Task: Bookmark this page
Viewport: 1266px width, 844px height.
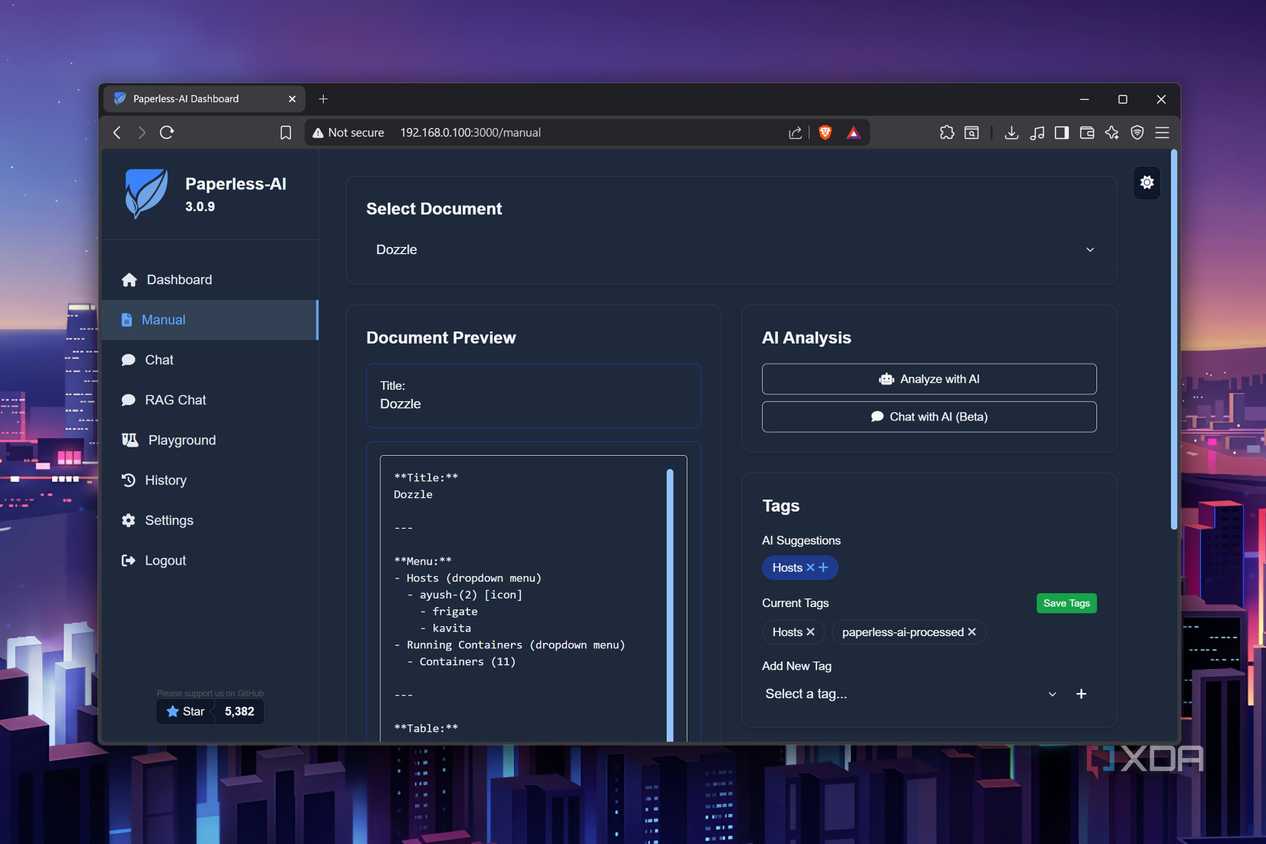Action: pyautogui.click(x=285, y=132)
